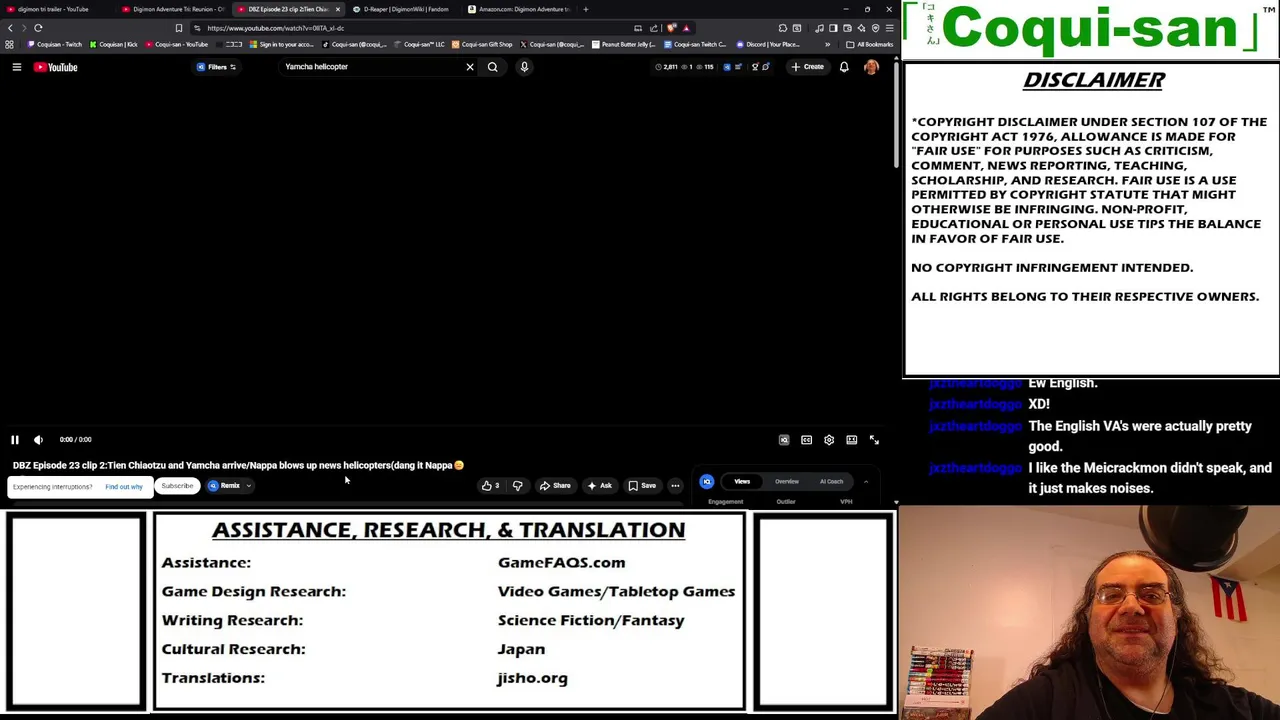1280x720 pixels.
Task: Switch the player to theater mode
Action: [852, 440]
